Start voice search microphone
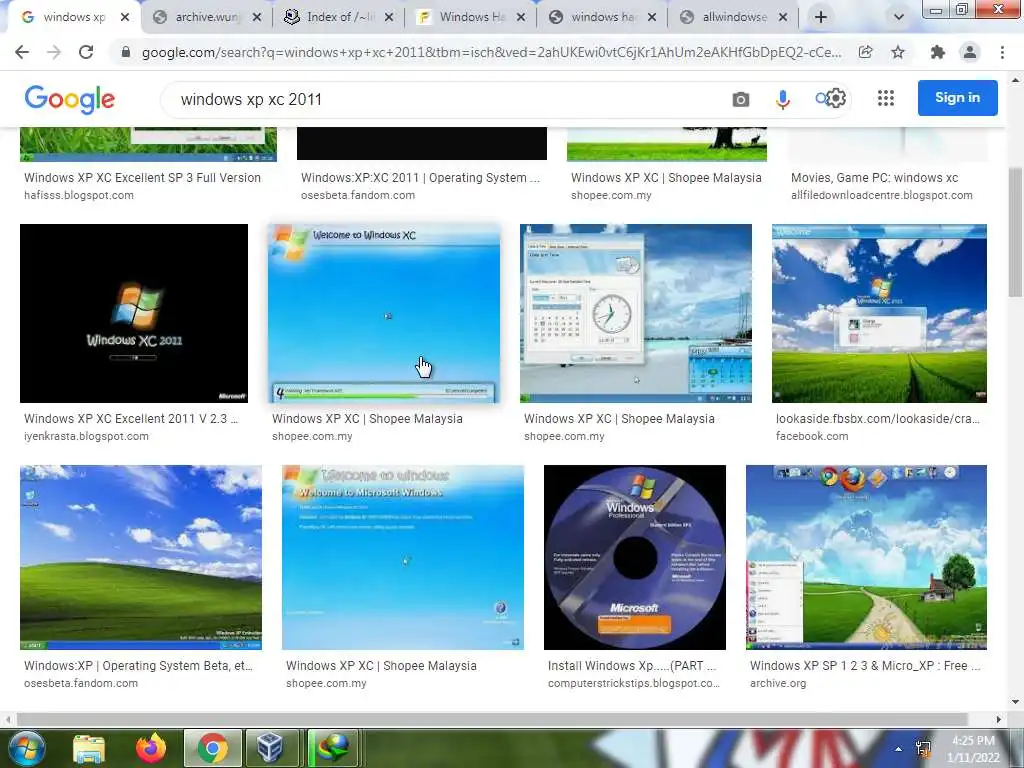Screen dimensions: 1024x768 coord(782,99)
